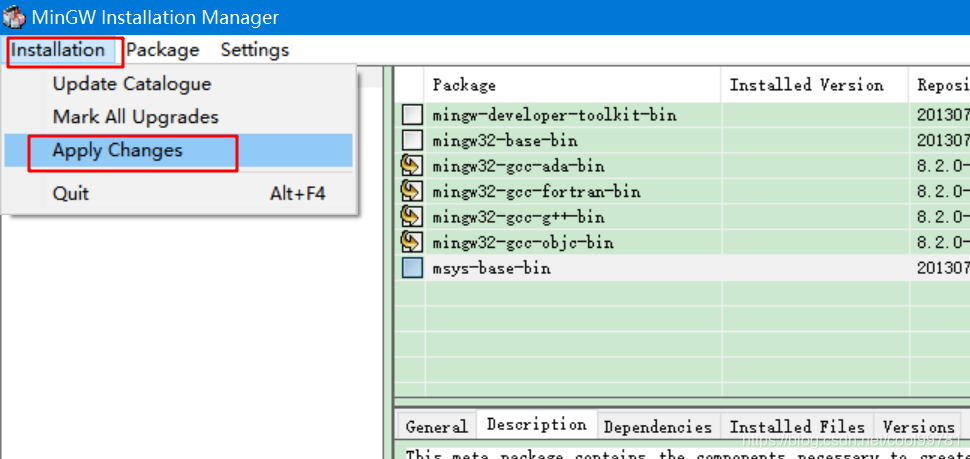Sort by the Package column header
The height and width of the screenshot is (459, 970).
[x=573, y=85]
